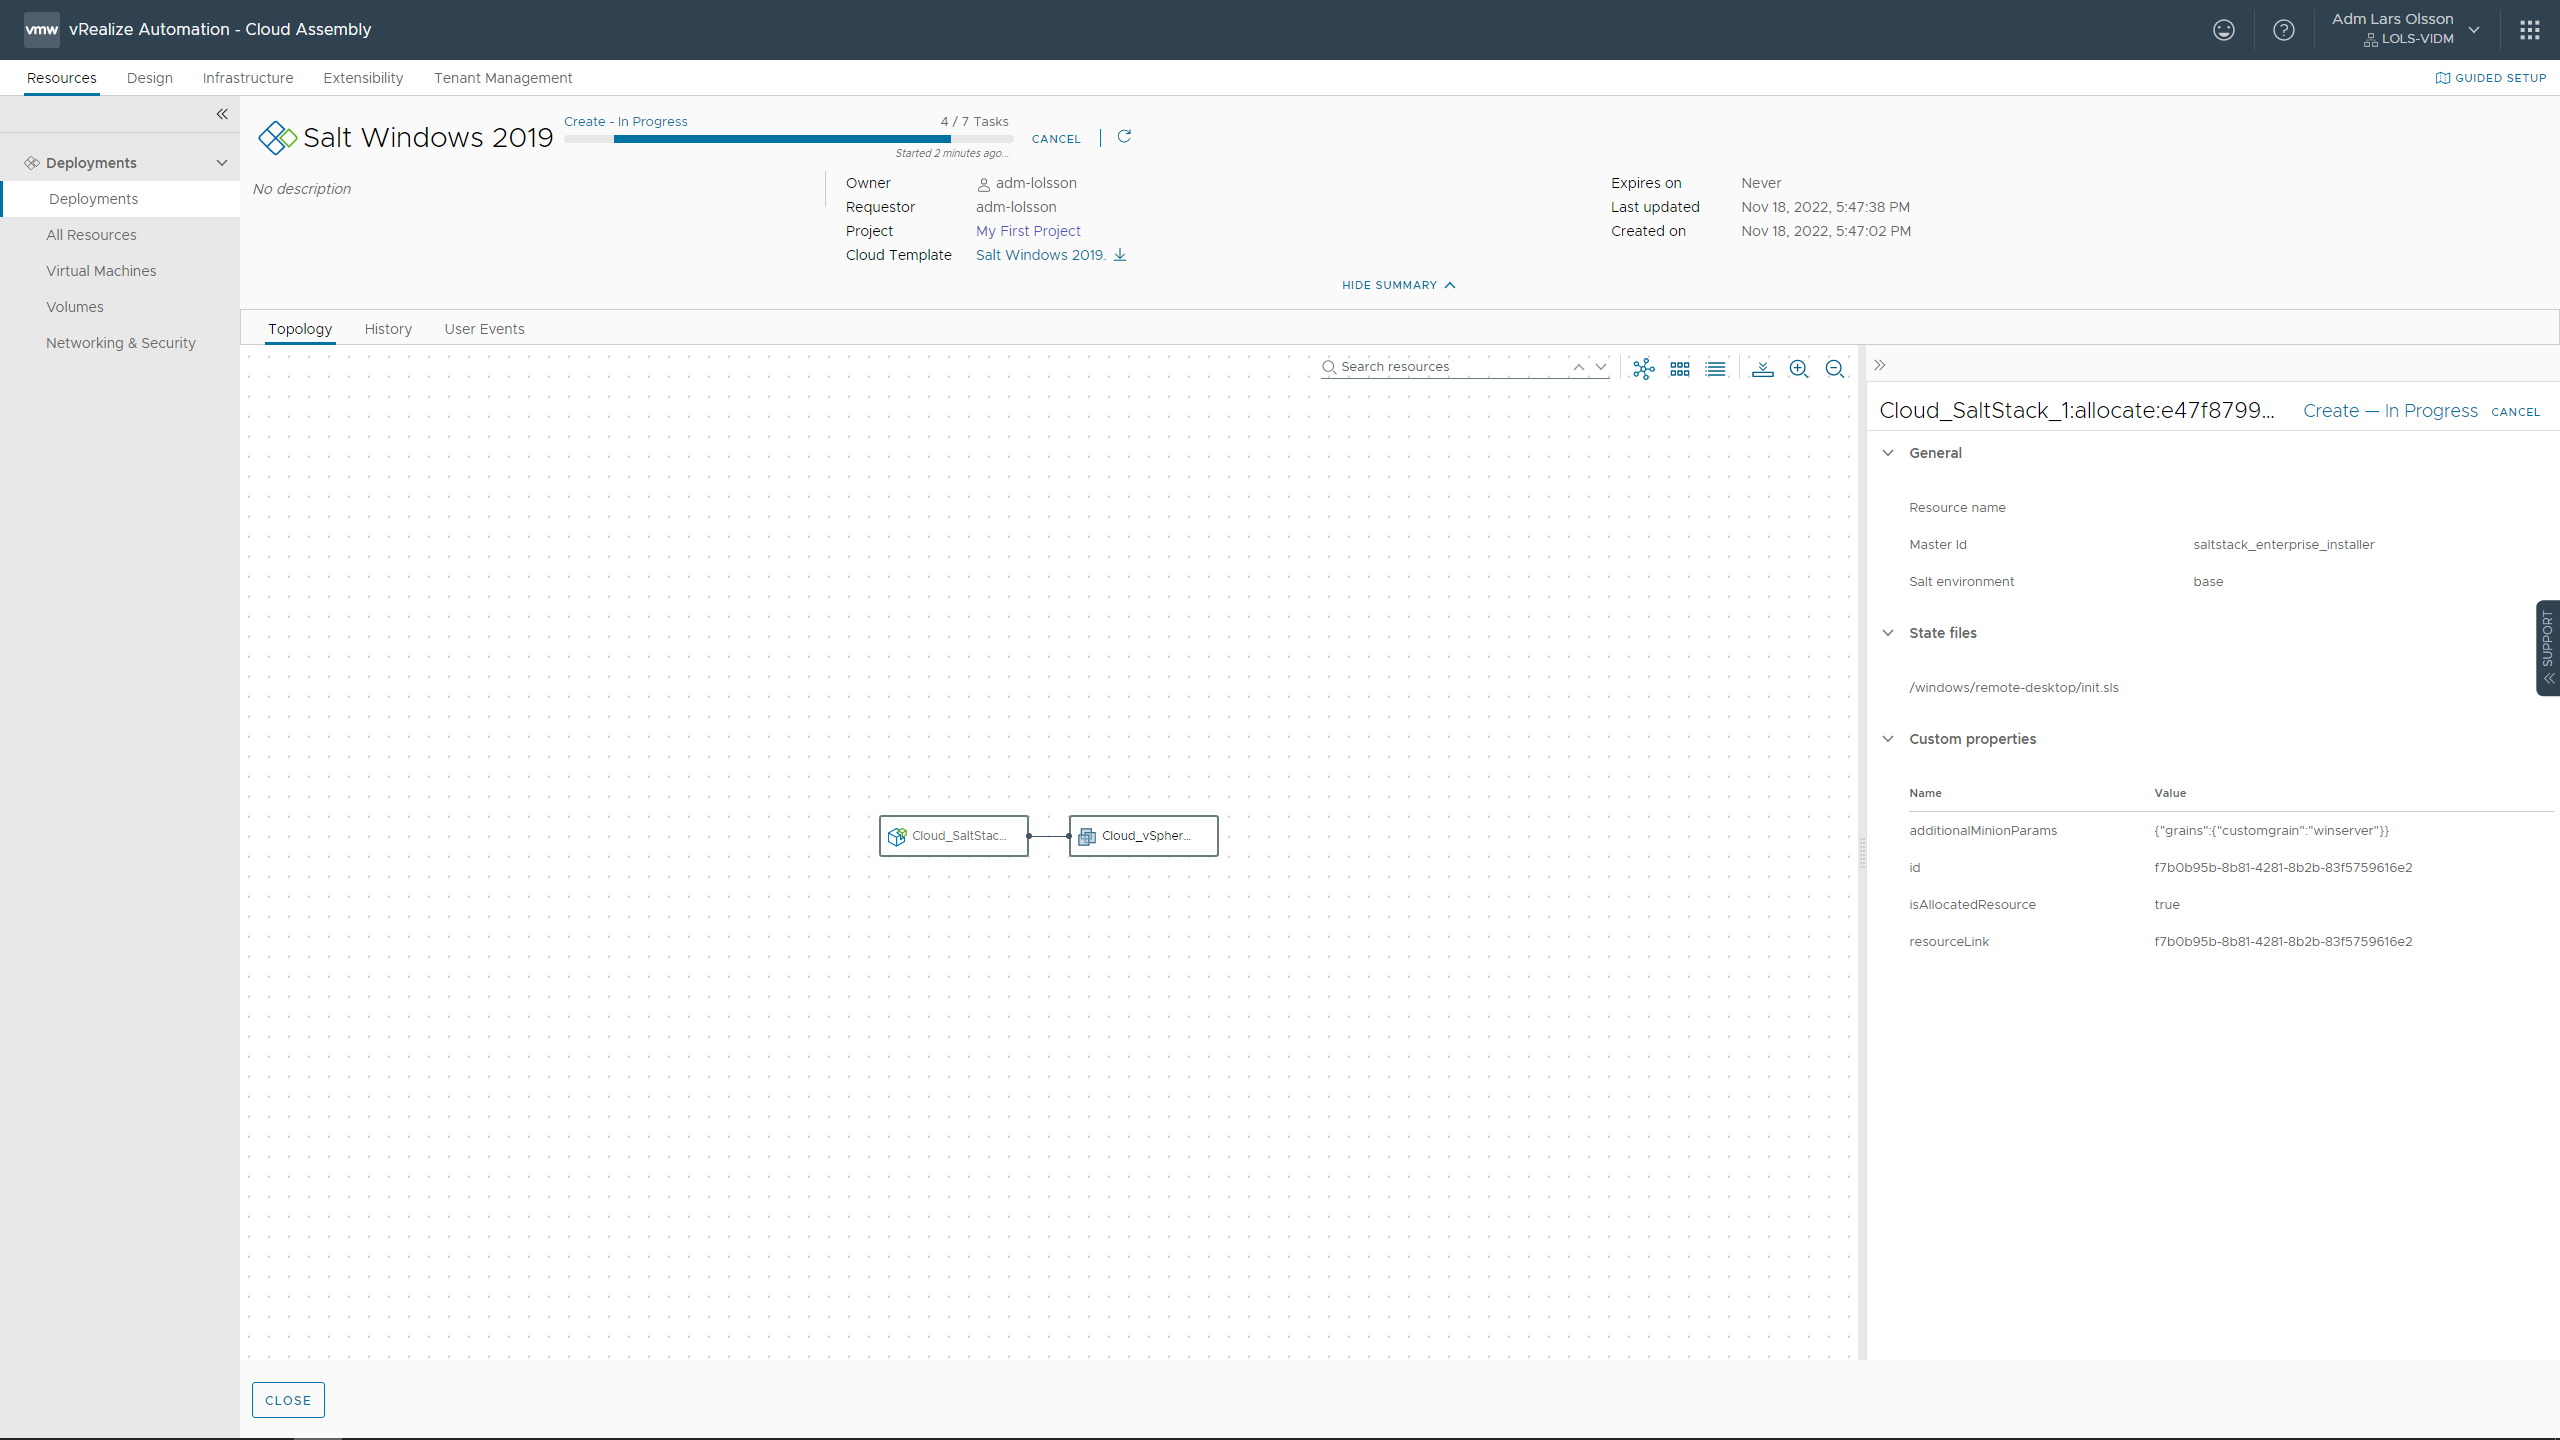Click the Salt Windows 2019 deployment icon
The image size is (2560, 1440).
[x=277, y=137]
